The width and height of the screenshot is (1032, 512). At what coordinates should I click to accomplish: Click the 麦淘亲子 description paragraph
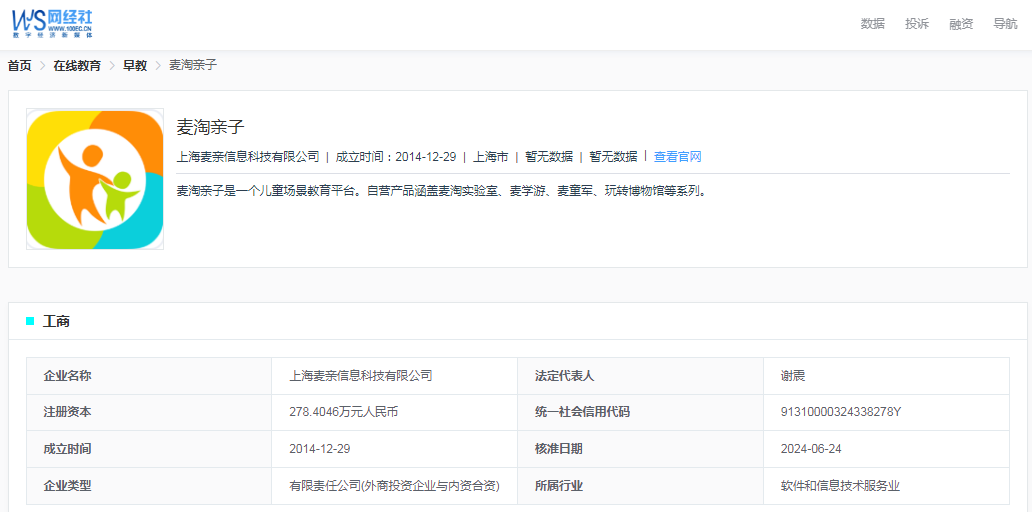(444, 192)
